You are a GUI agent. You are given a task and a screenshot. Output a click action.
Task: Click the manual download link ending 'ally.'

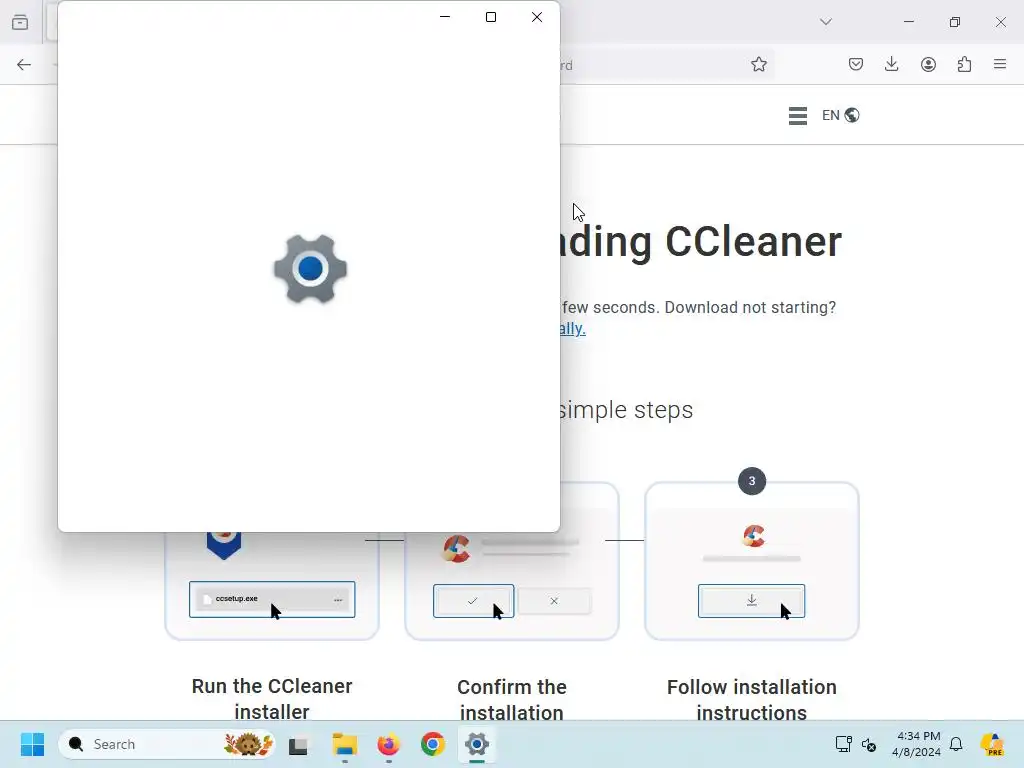(573, 328)
